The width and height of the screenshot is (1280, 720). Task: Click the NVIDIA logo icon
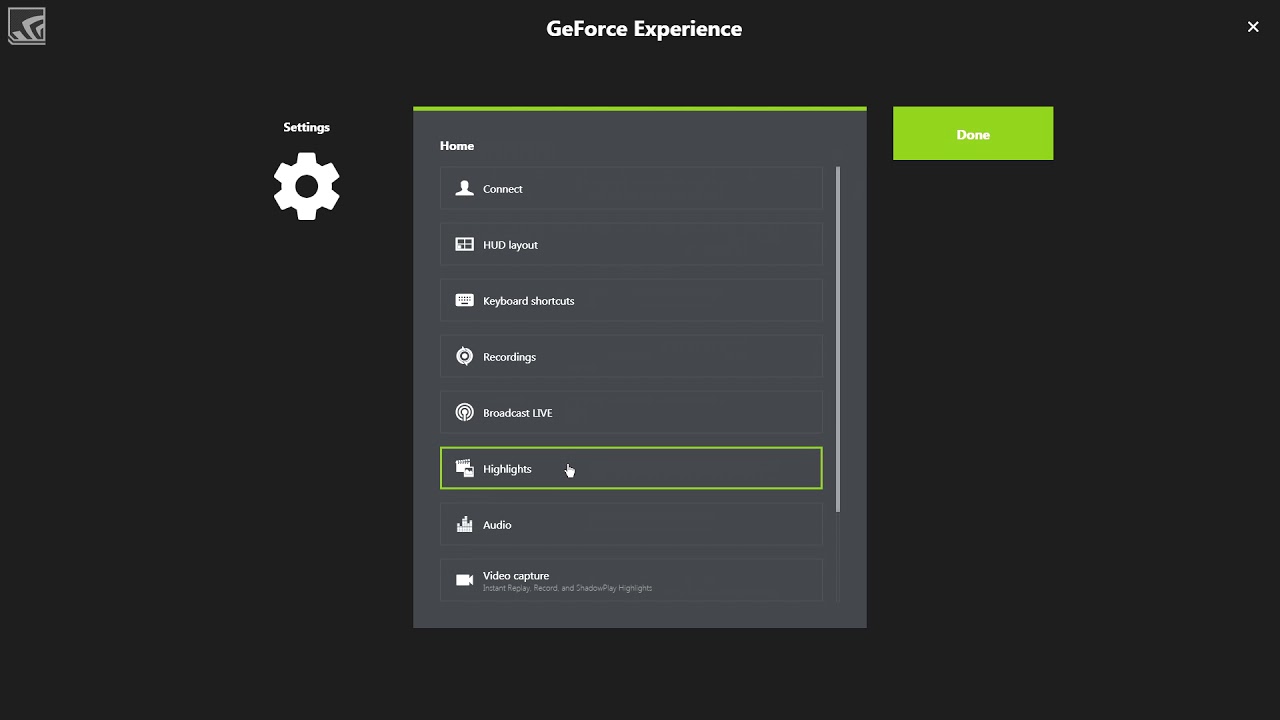click(x=27, y=27)
